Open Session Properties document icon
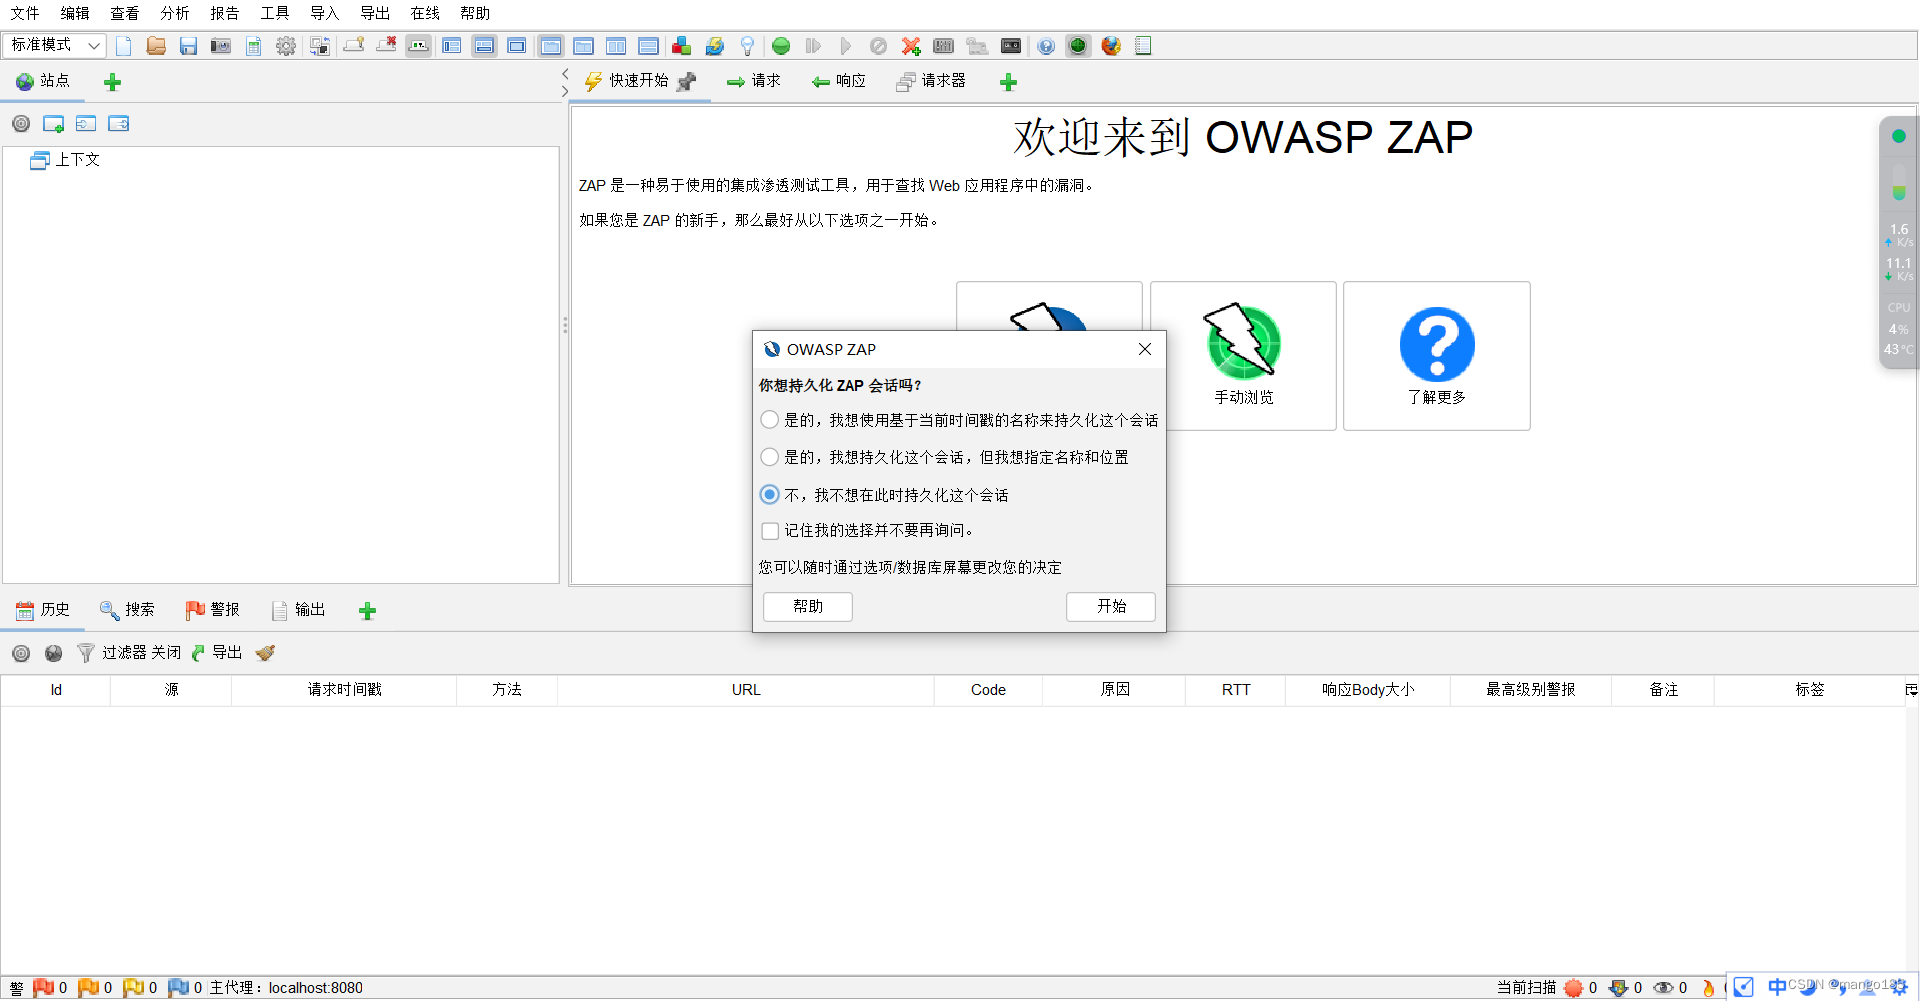1920x1001 pixels. [254, 46]
